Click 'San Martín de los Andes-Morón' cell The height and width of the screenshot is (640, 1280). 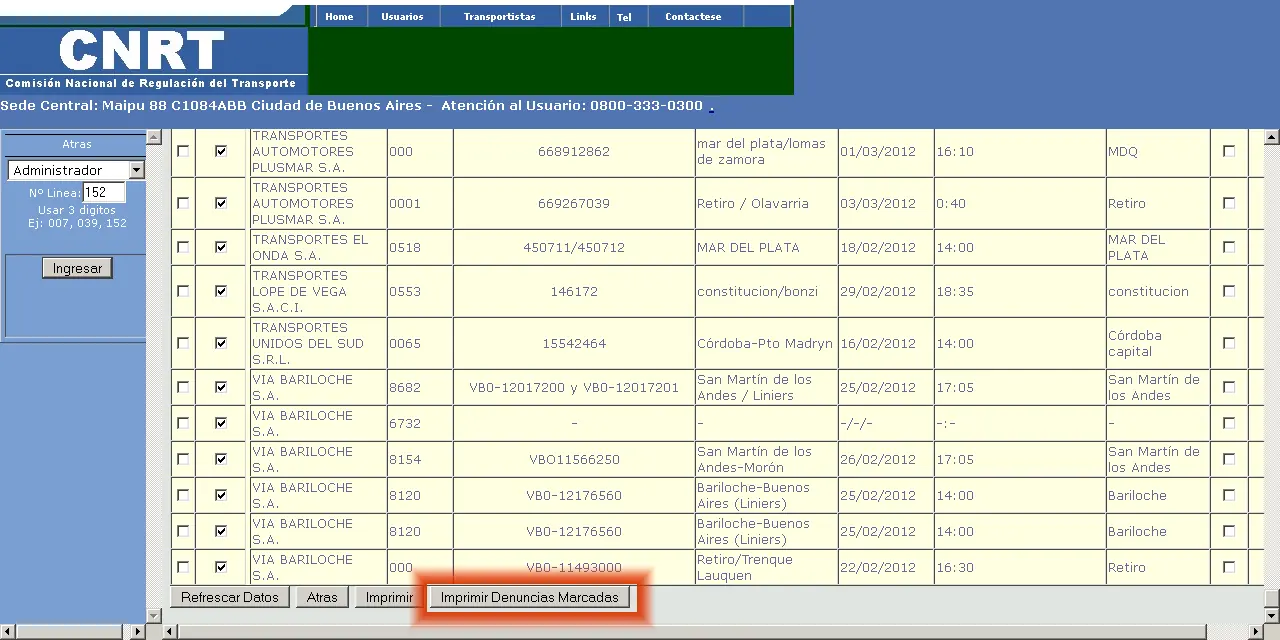(x=766, y=459)
